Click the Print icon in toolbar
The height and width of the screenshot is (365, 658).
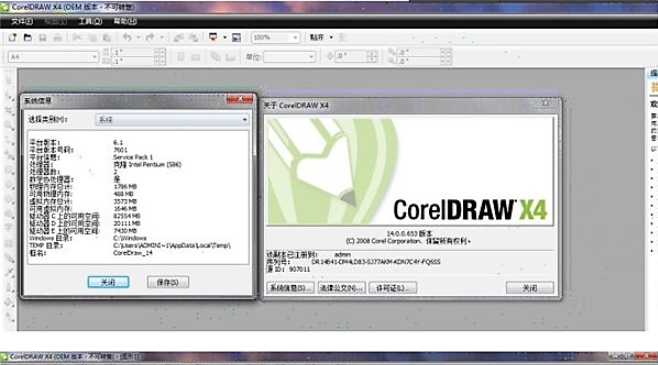tap(57, 38)
